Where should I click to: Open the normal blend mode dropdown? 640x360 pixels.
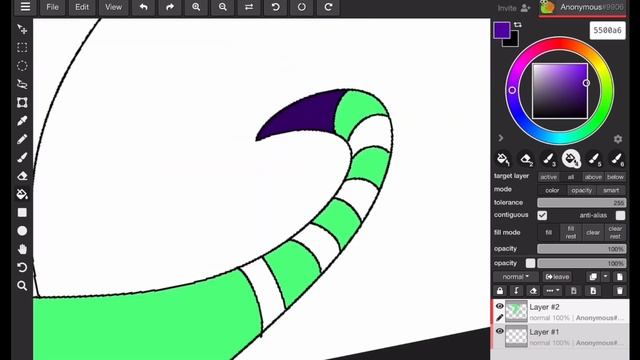click(516, 277)
